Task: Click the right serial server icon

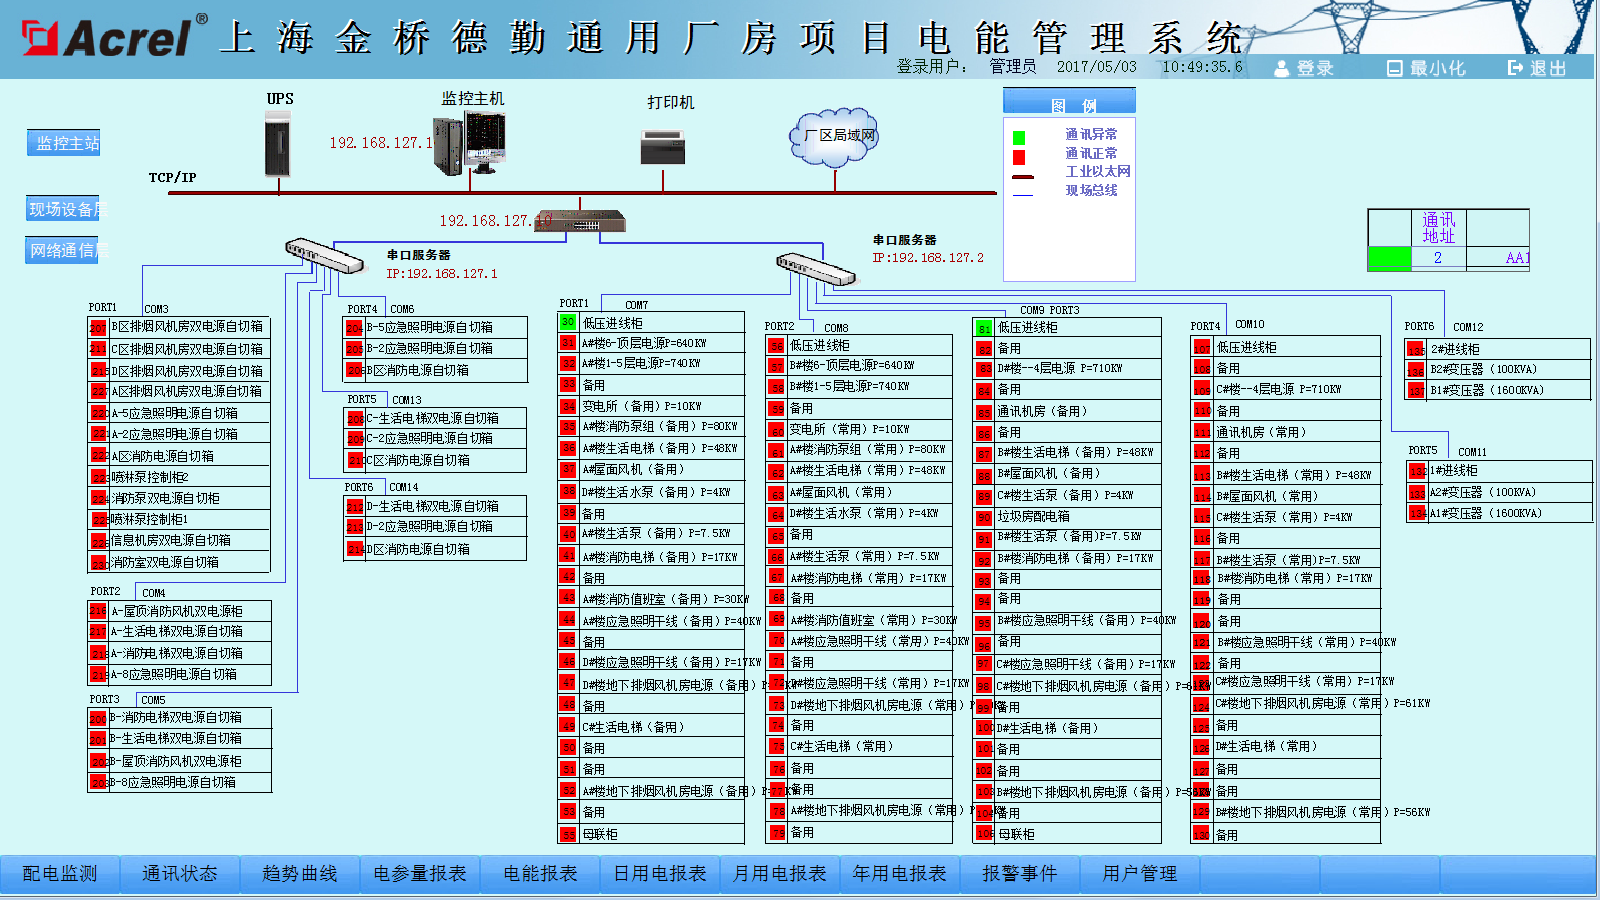Action: tap(814, 268)
